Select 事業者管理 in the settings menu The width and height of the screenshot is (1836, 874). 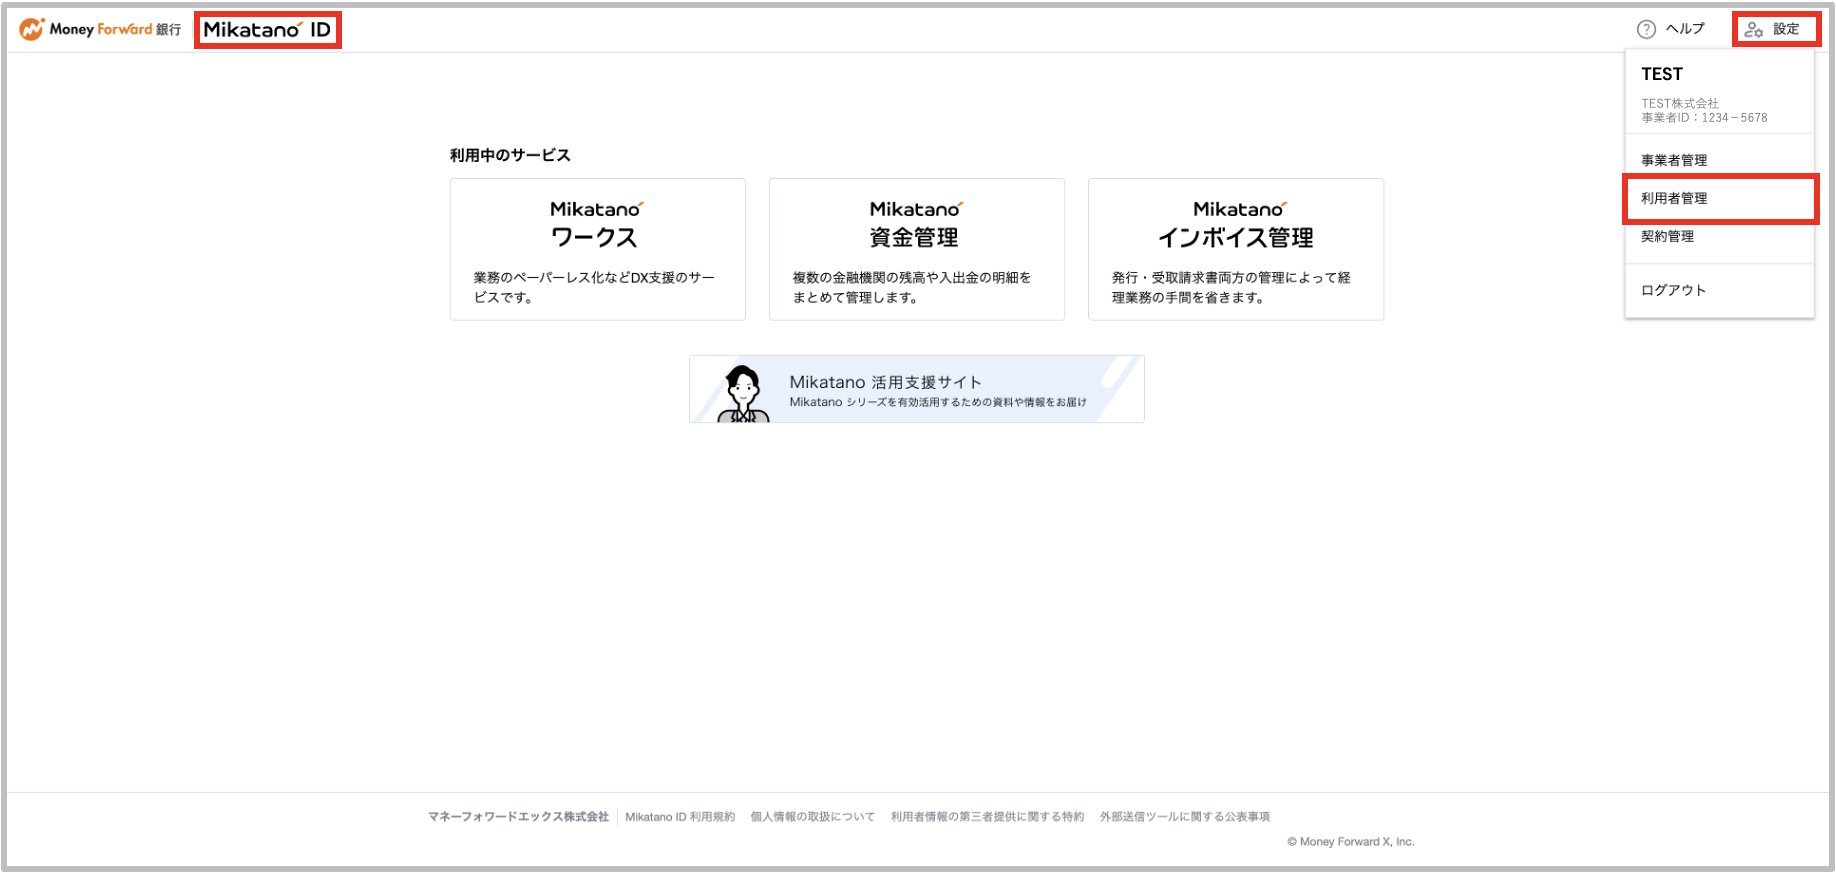coord(1674,160)
